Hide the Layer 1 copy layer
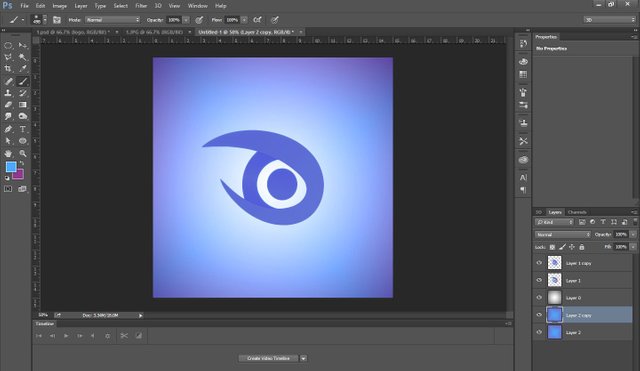This screenshot has width=640, height=371. tap(539, 263)
